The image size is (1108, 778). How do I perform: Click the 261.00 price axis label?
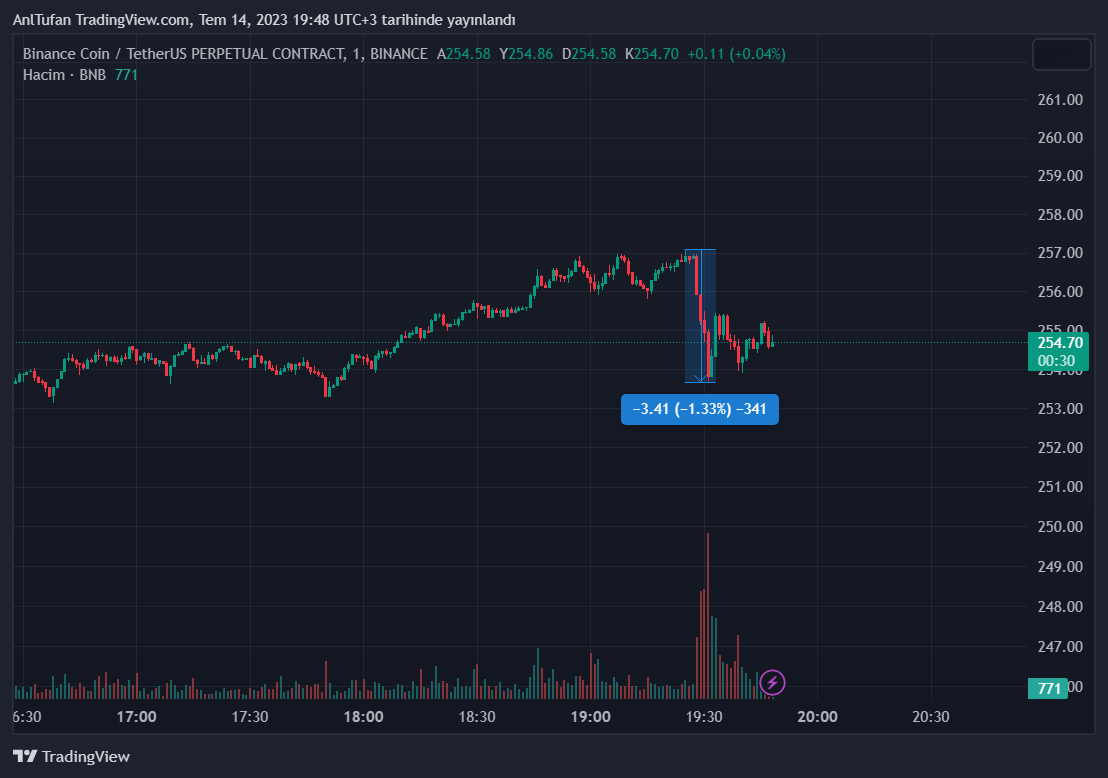[1060, 100]
